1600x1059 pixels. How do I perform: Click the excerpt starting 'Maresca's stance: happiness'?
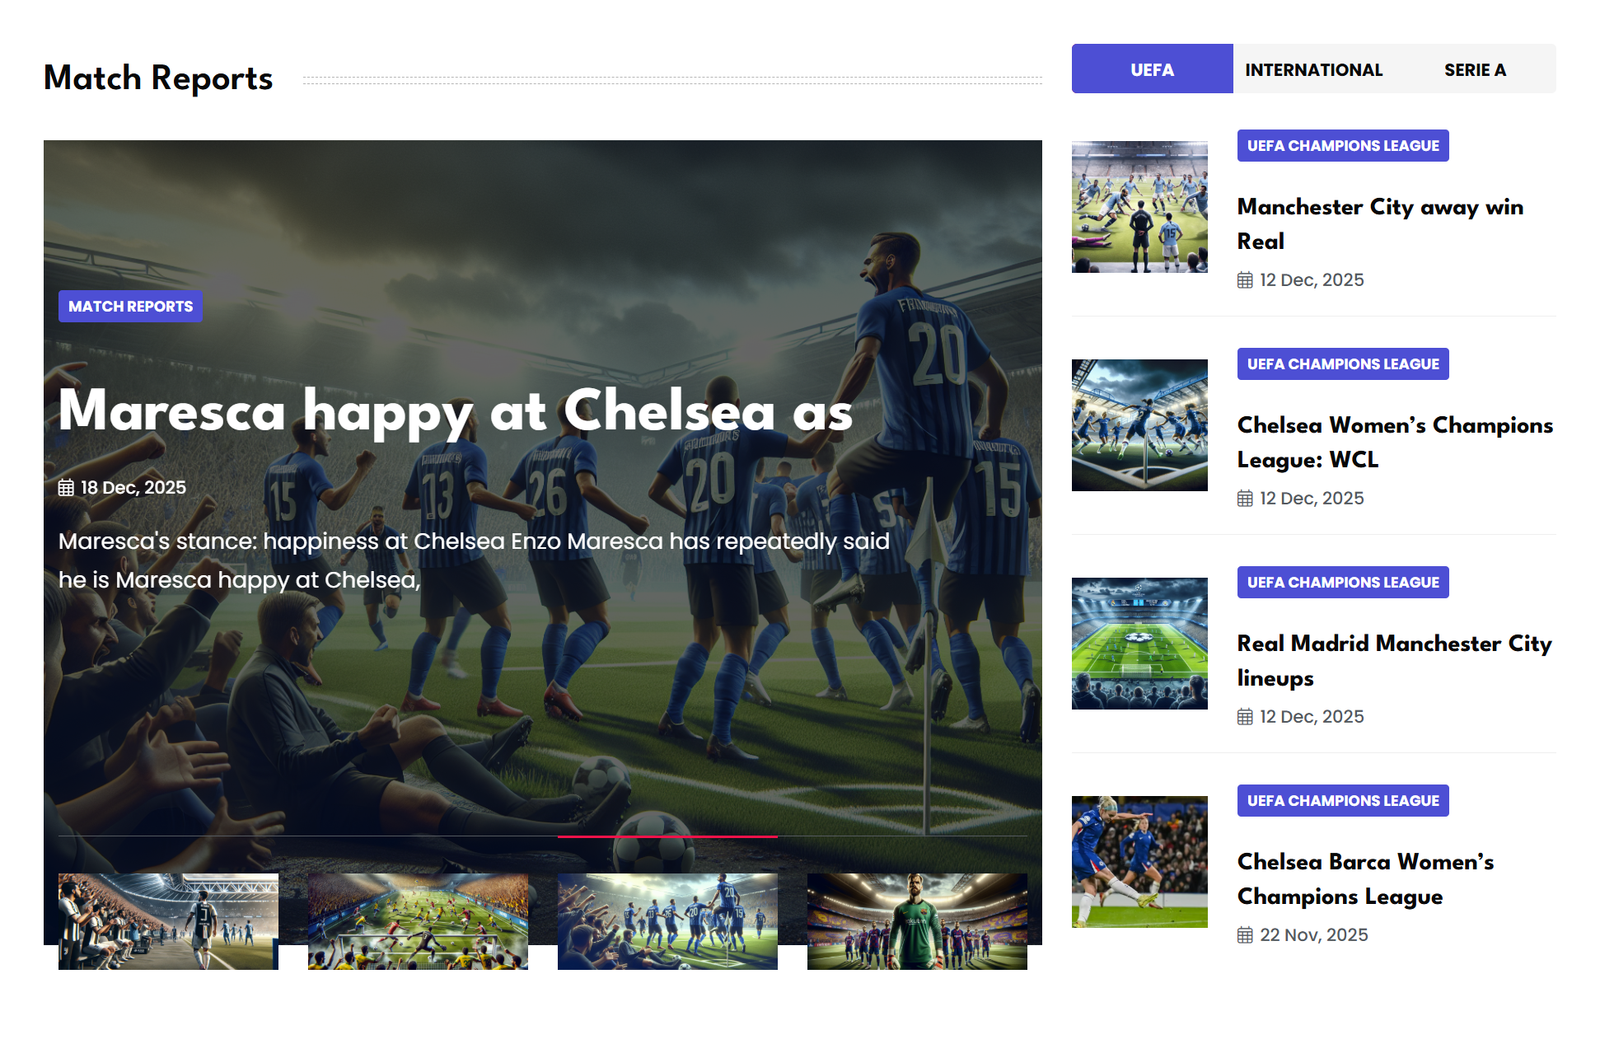(x=474, y=560)
